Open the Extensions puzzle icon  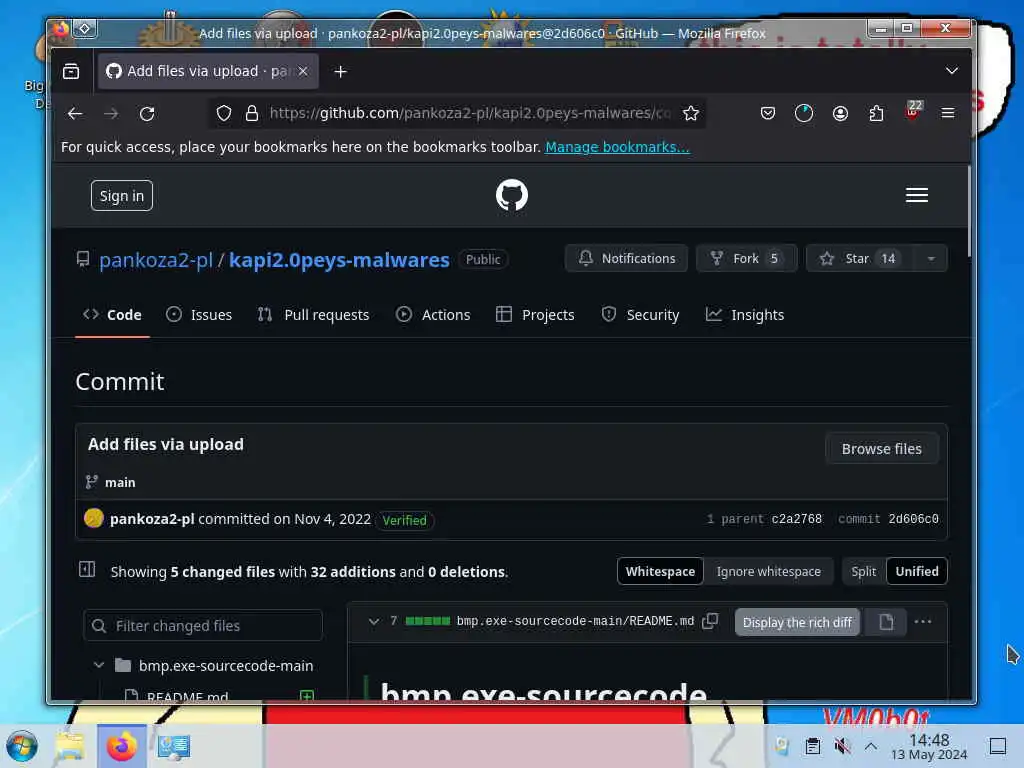(x=876, y=113)
